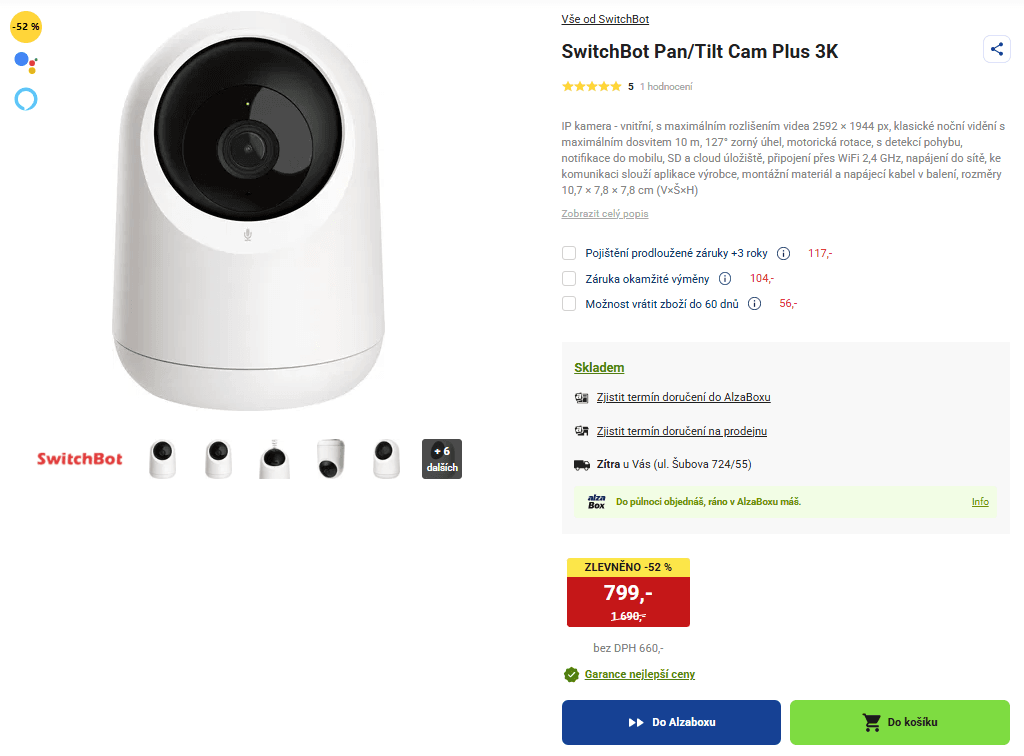Expand the full product description

point(604,214)
